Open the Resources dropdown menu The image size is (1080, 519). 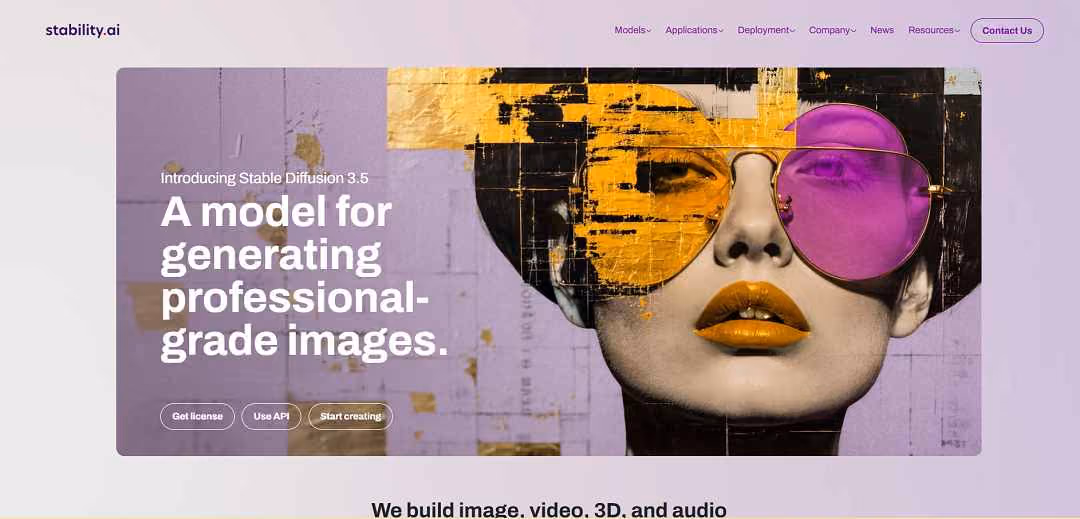(933, 30)
